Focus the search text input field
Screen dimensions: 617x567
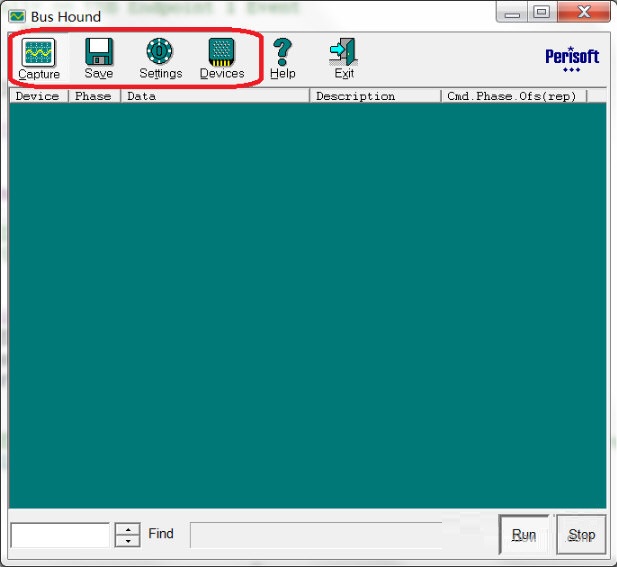(60, 535)
